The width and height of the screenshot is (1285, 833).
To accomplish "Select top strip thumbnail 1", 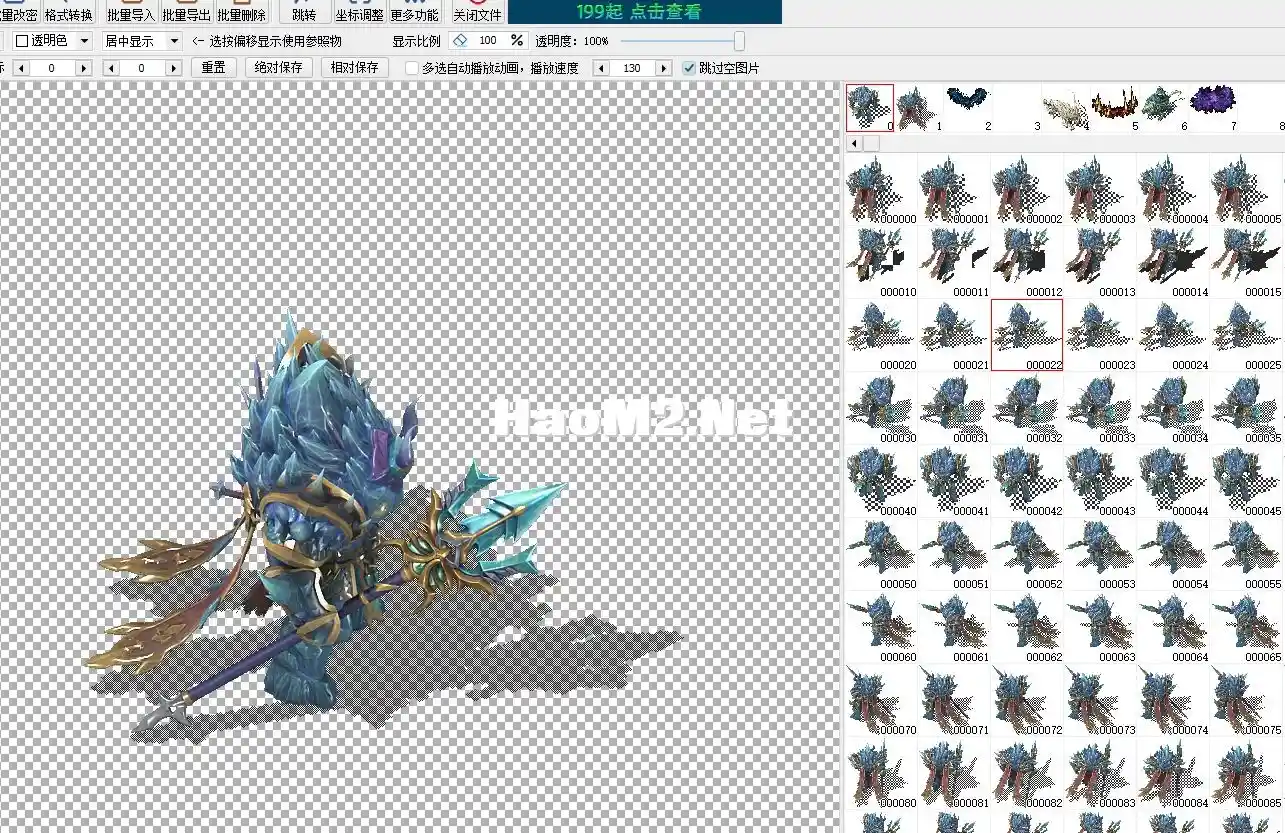I will 918,108.
